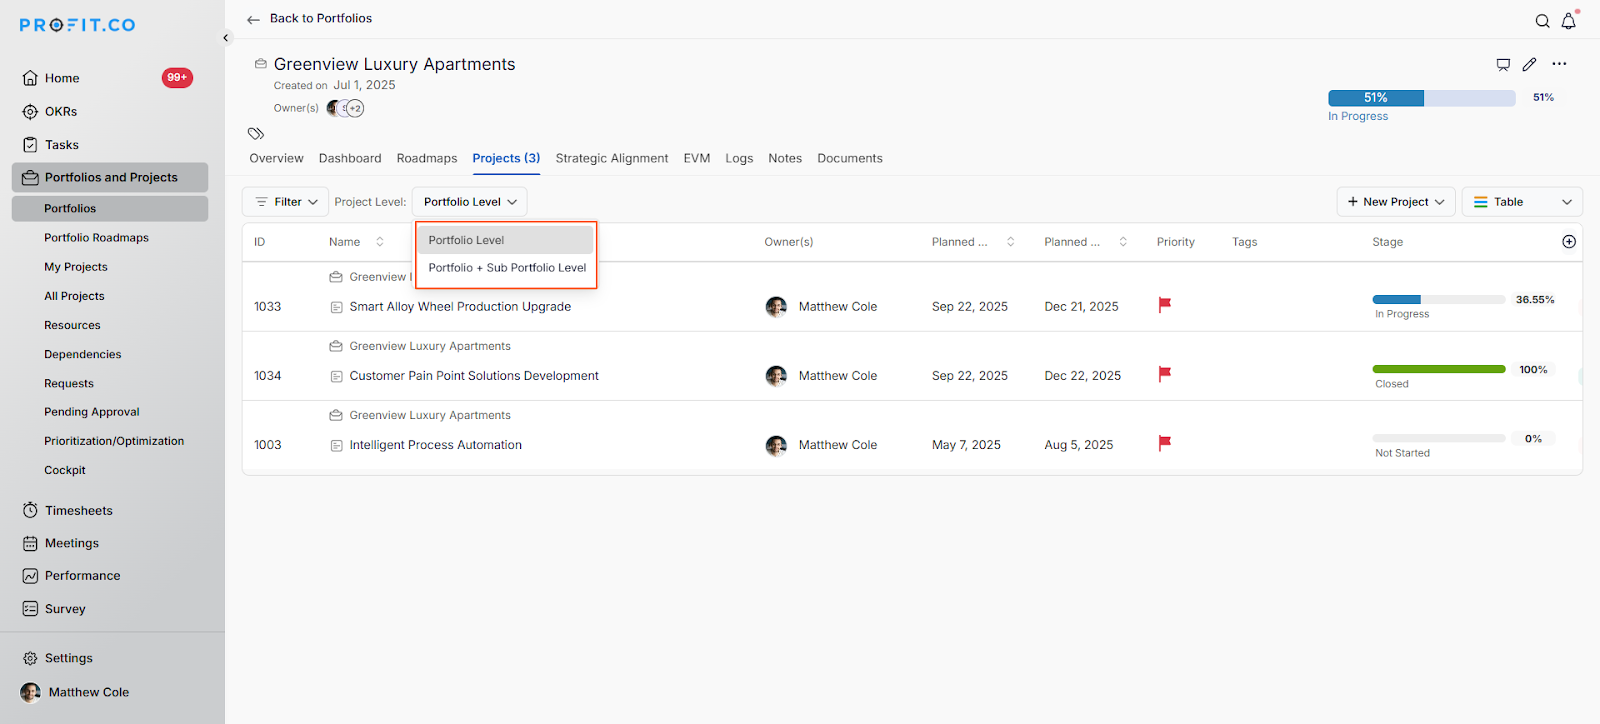This screenshot has width=1600, height=724.
Task: Switch to the Strategic Alignment tab
Action: [x=611, y=158]
